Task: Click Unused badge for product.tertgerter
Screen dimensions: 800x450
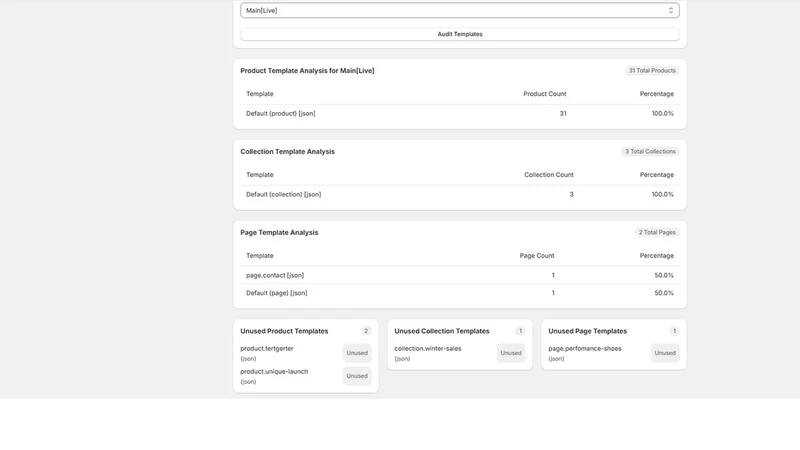Action: [357, 353]
